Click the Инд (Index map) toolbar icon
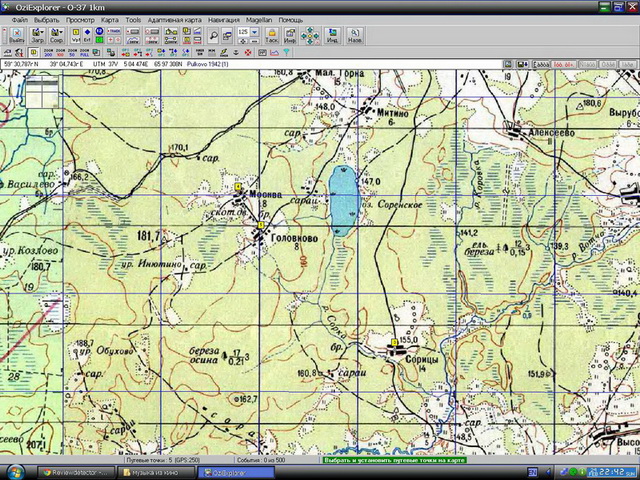The width and height of the screenshot is (640, 480). 332,36
